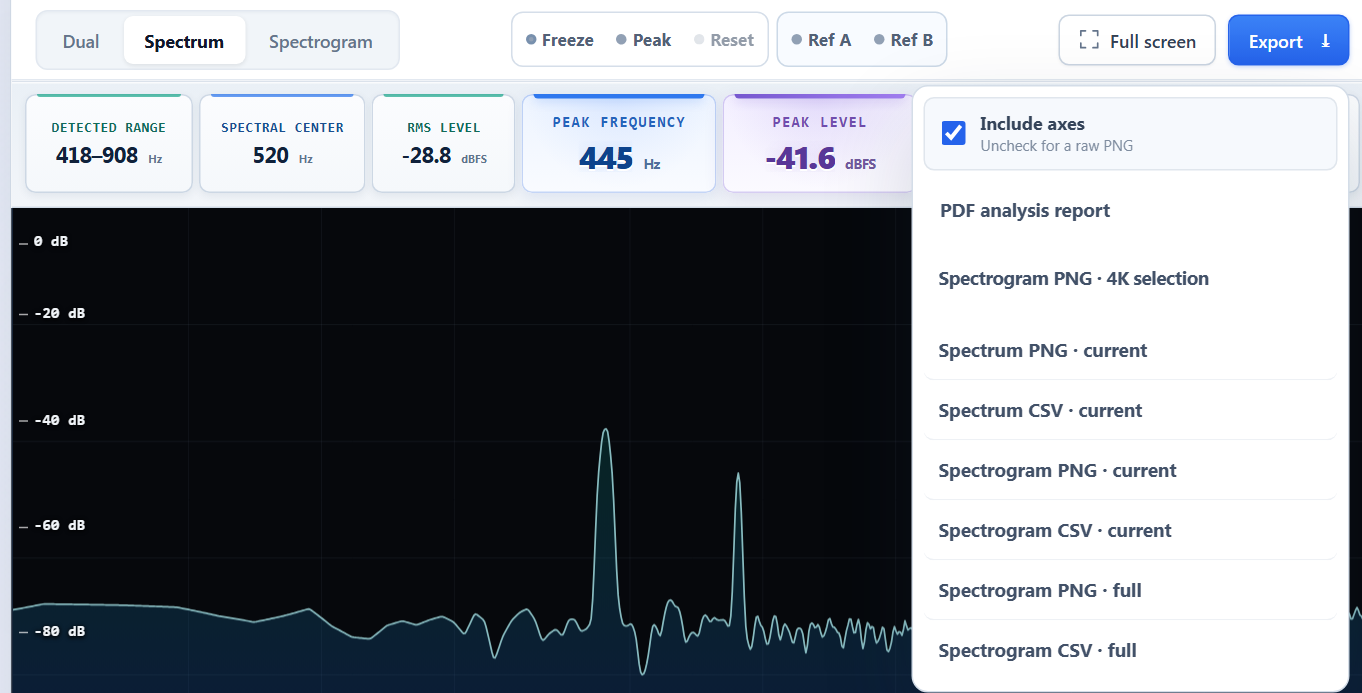Choose Spectrogram PNG · full
Viewport: 1362px width, 693px height.
pyautogui.click(x=1130, y=591)
